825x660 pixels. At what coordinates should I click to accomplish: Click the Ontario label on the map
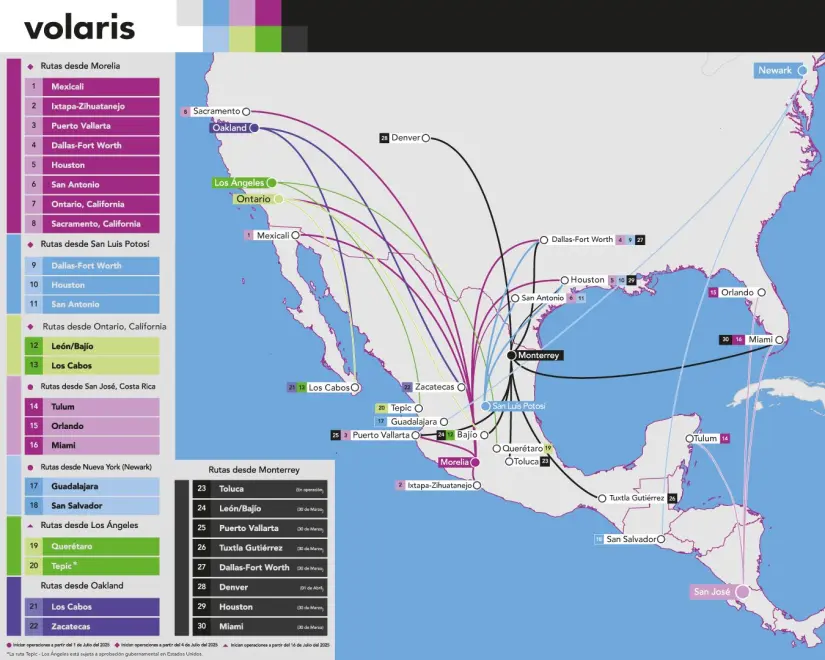click(253, 199)
